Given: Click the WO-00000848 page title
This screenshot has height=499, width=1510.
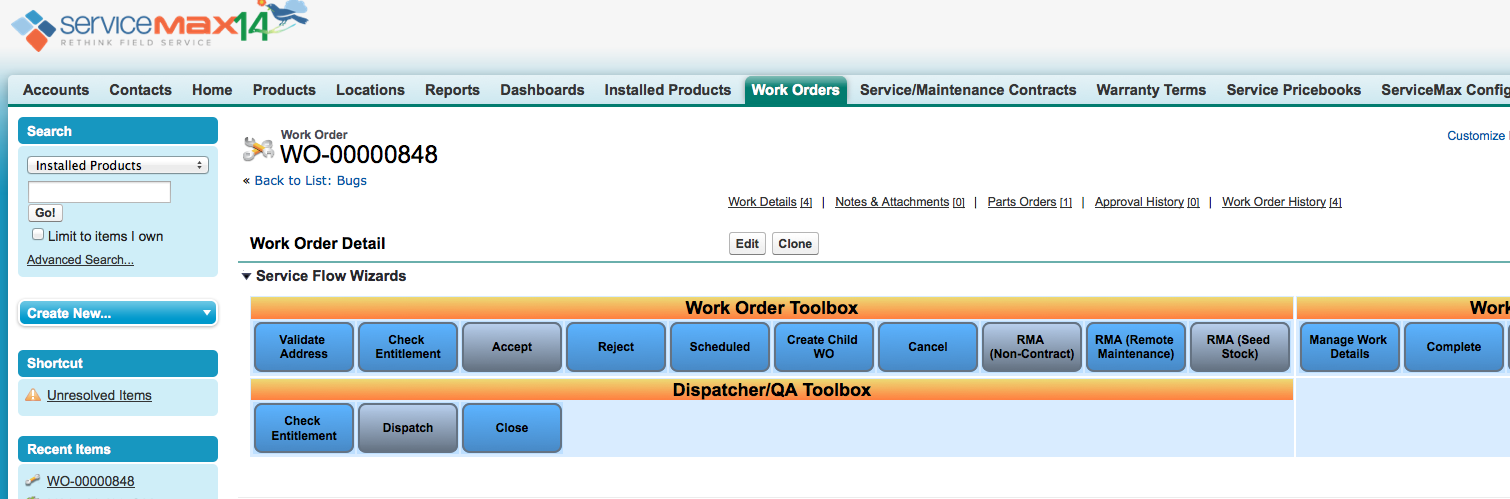Looking at the screenshot, I should (x=359, y=155).
